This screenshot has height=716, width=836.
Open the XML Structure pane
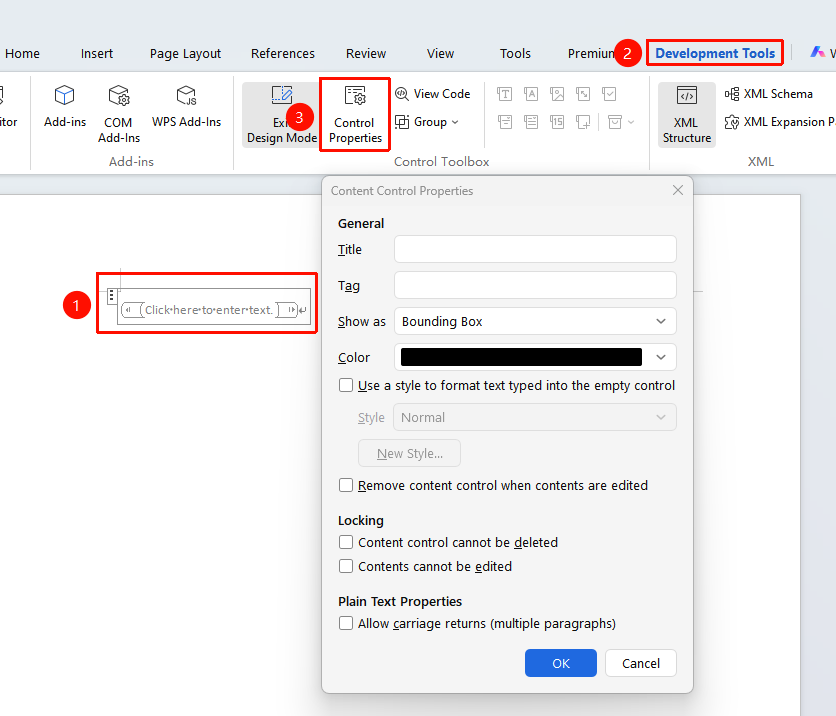[687, 115]
